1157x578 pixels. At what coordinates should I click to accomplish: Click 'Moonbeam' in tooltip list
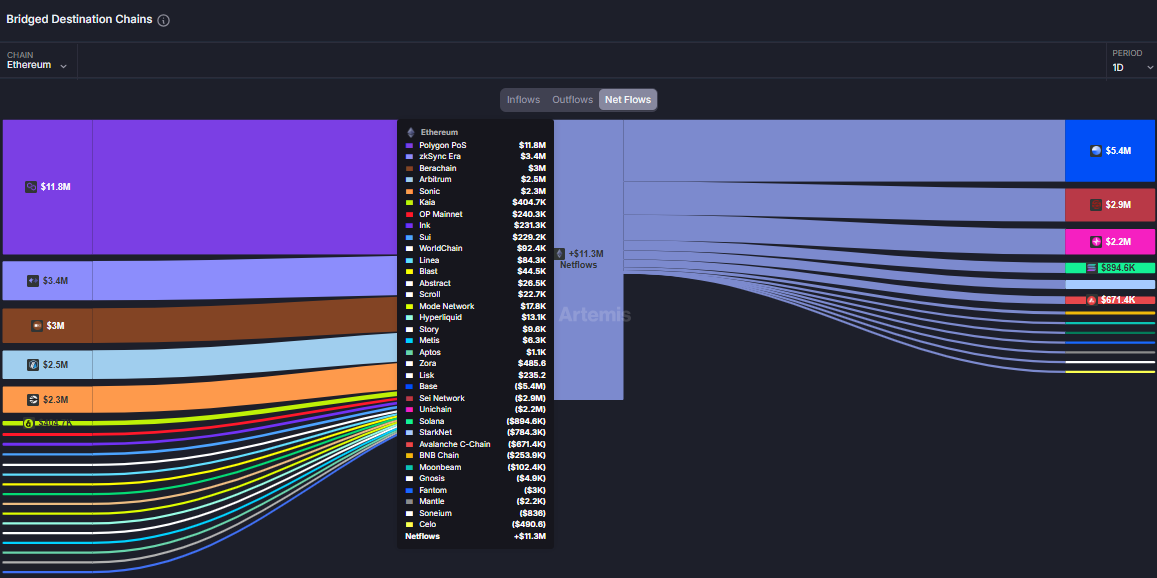(439, 467)
